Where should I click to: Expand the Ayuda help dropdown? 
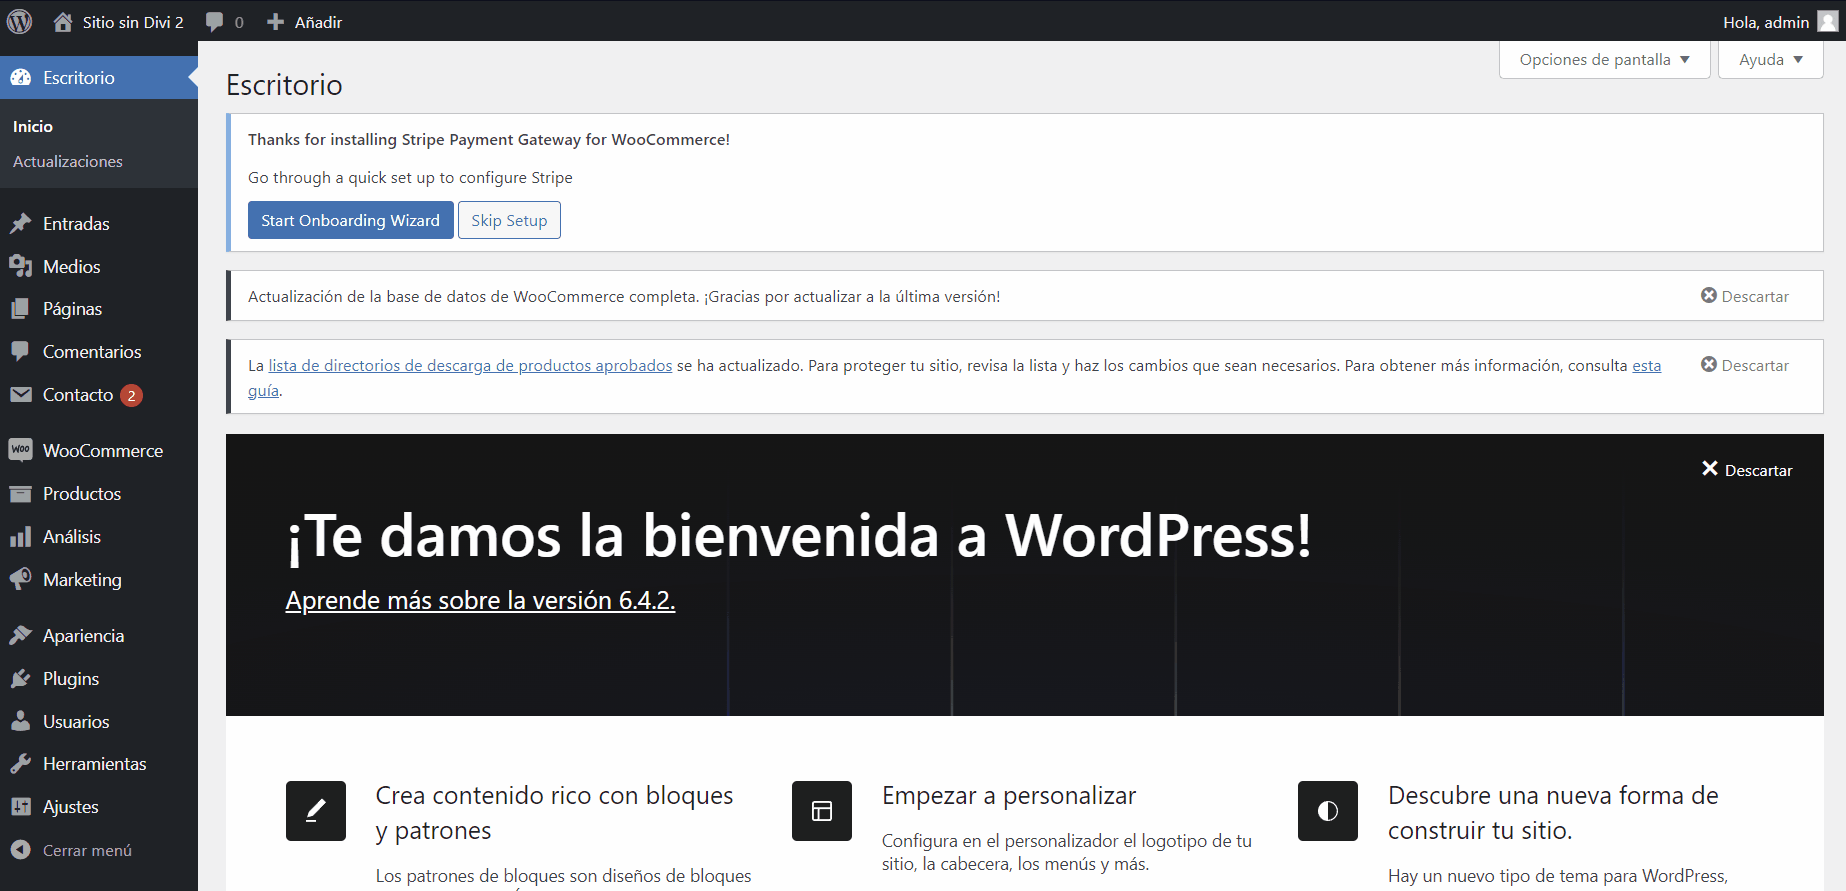(x=1770, y=60)
